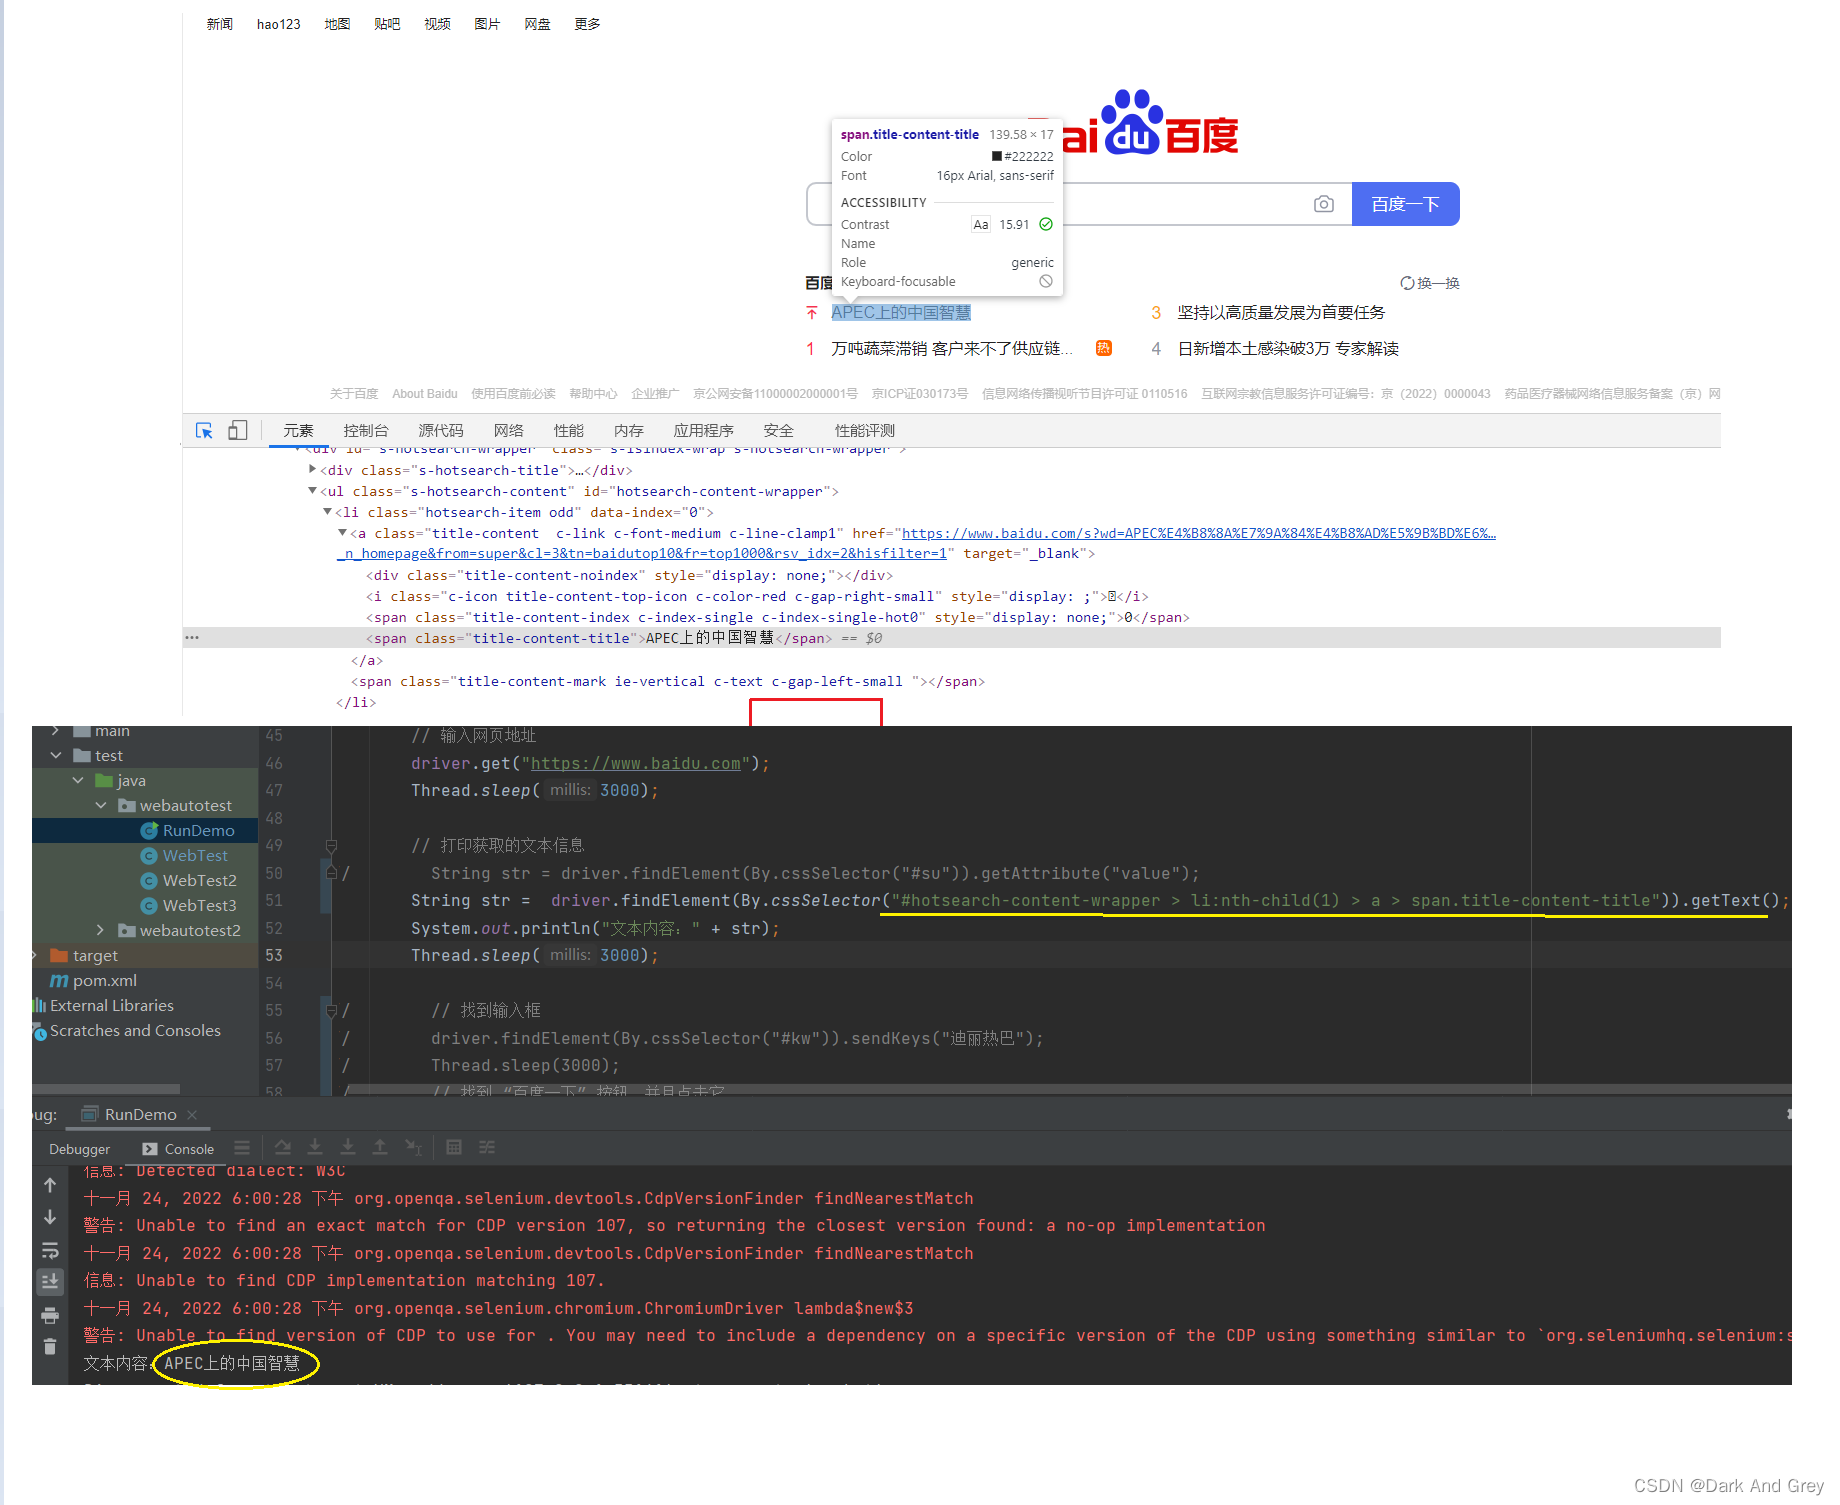The width and height of the screenshot is (1840, 1505).
Task: Collapse the line 49 comment fold in gutter
Action: click(x=331, y=846)
